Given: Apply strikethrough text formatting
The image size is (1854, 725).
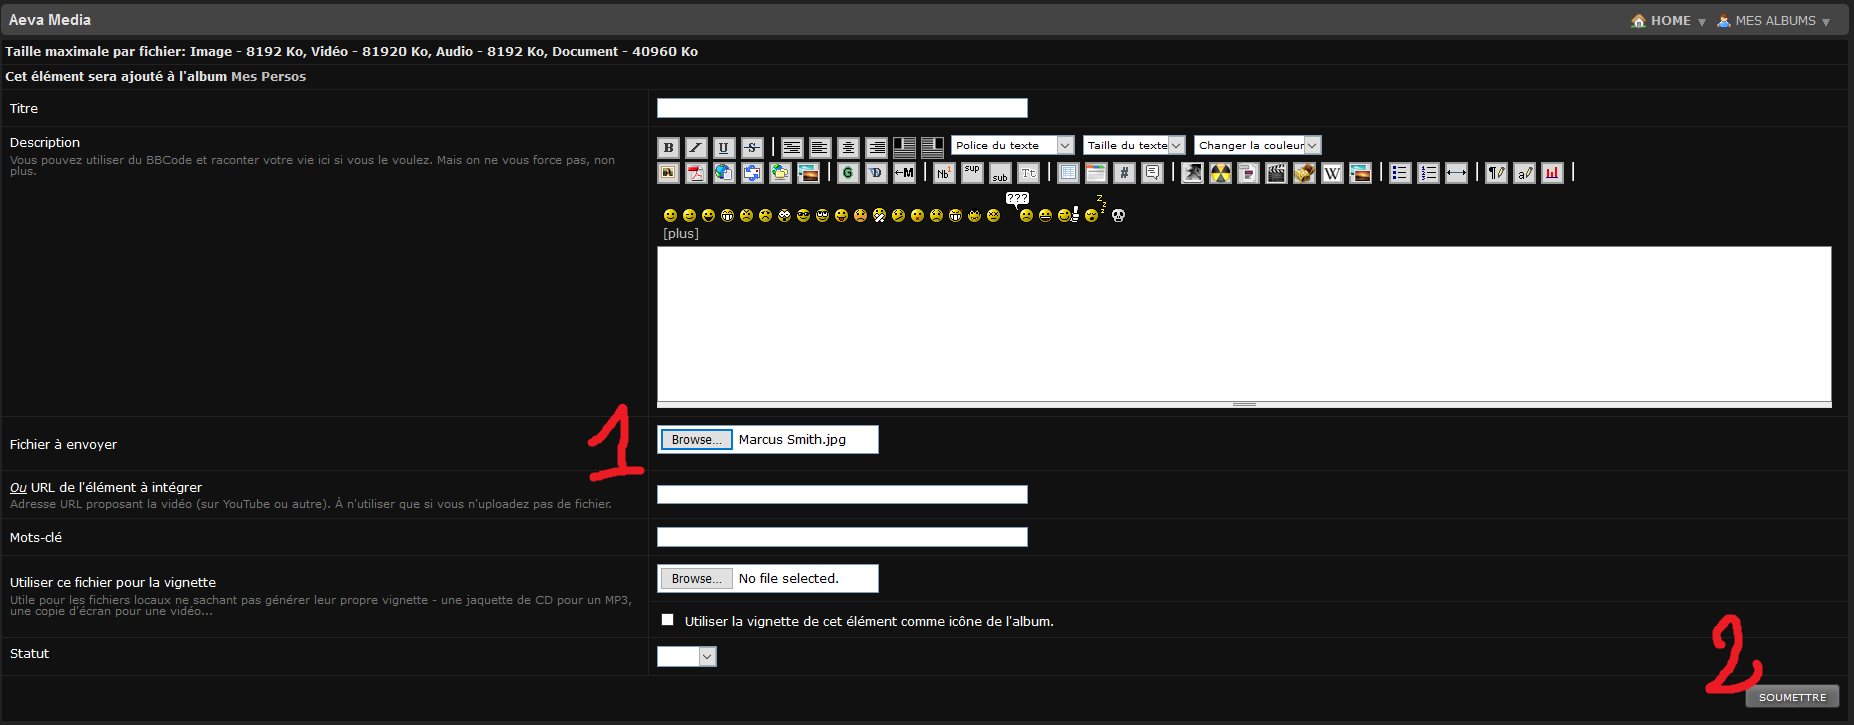Looking at the screenshot, I should 752,148.
